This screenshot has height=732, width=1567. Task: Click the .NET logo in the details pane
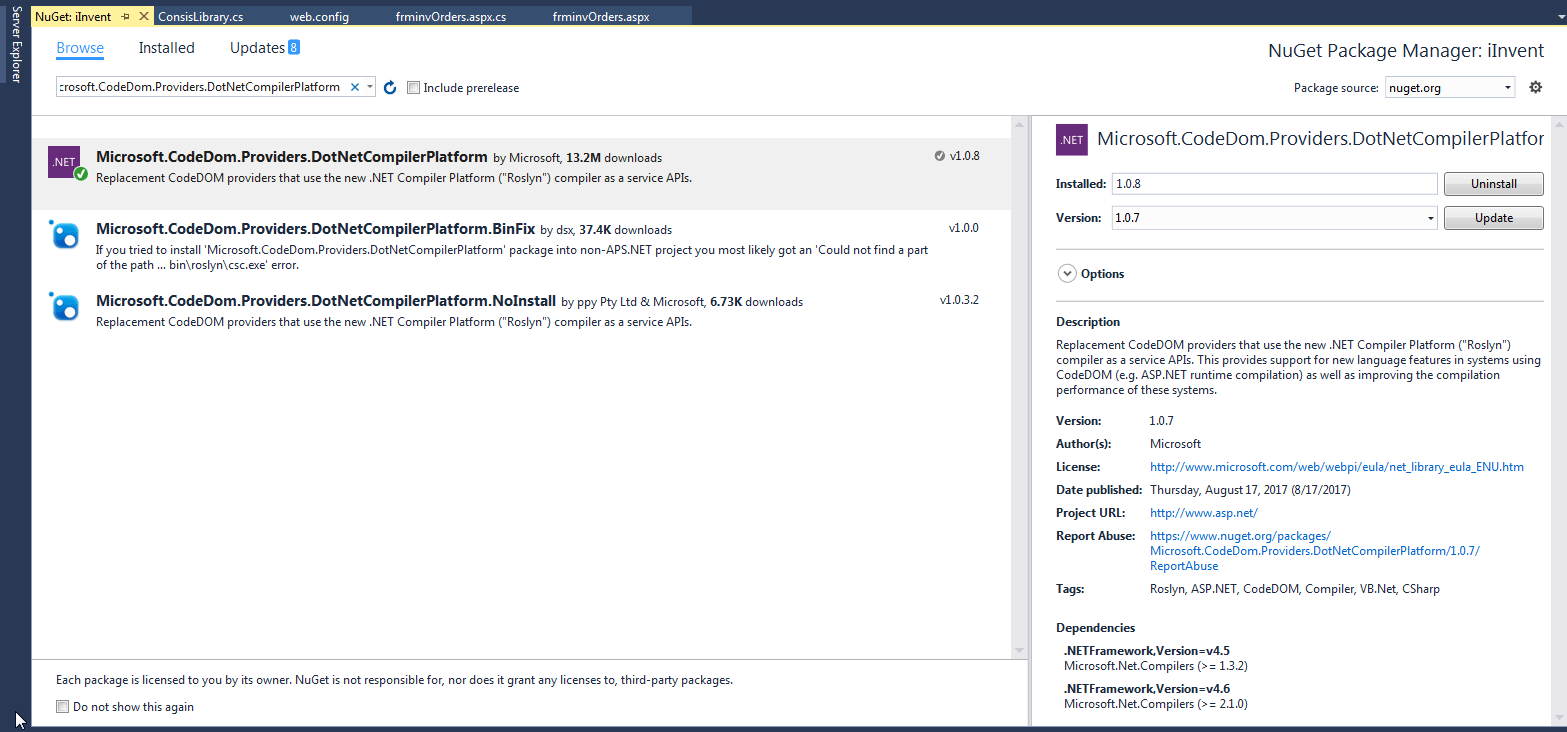(x=1072, y=140)
